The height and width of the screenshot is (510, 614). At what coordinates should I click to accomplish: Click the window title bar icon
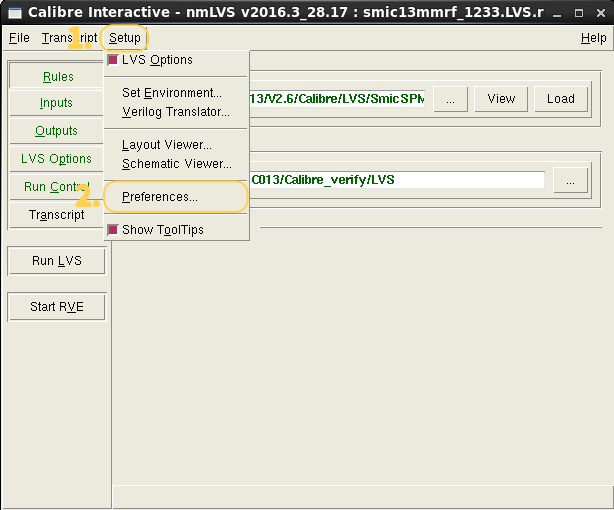tap(15, 12)
